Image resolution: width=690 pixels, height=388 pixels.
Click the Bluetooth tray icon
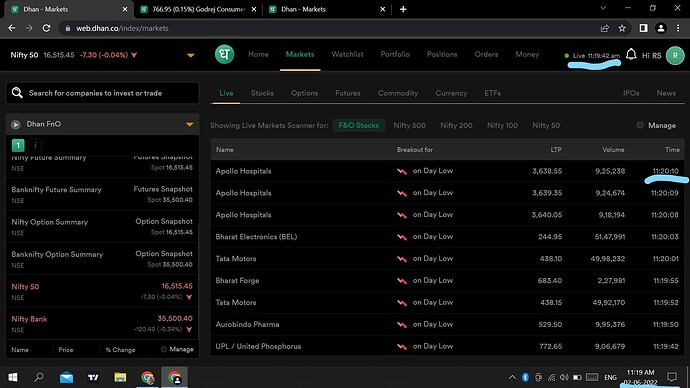(x=525, y=377)
